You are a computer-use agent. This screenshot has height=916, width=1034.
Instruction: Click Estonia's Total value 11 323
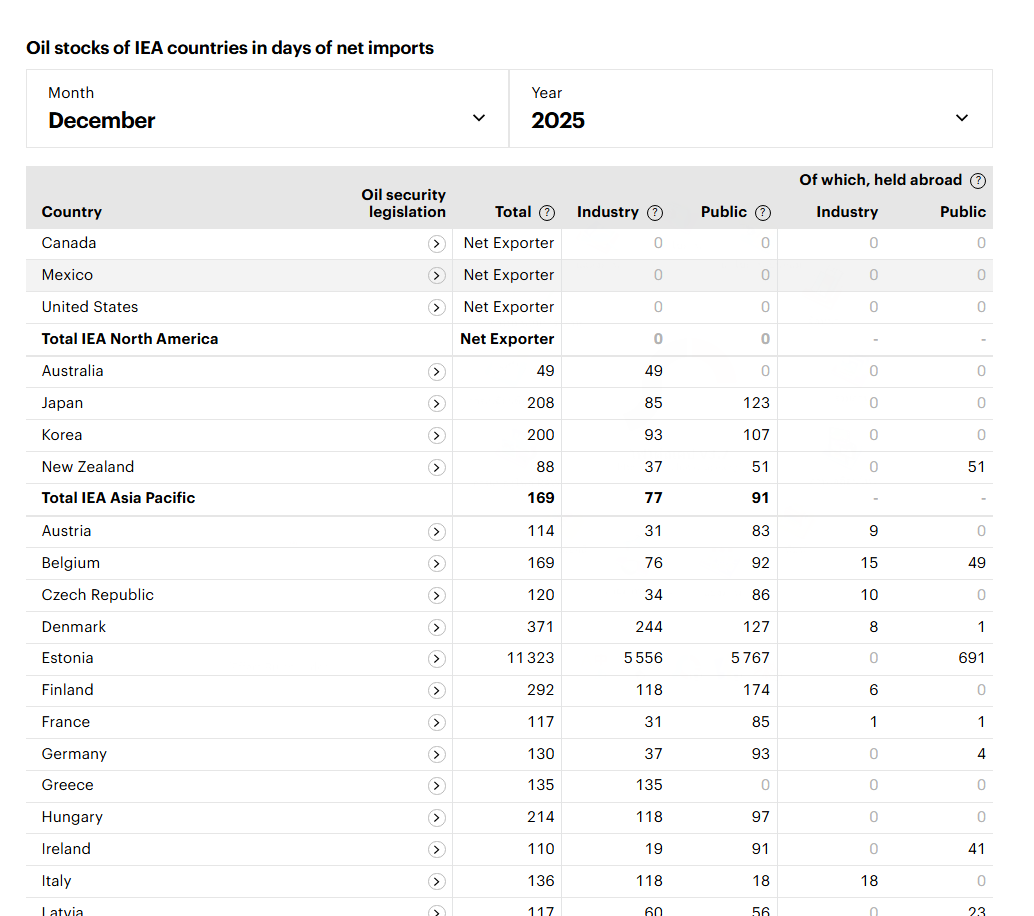click(530, 658)
